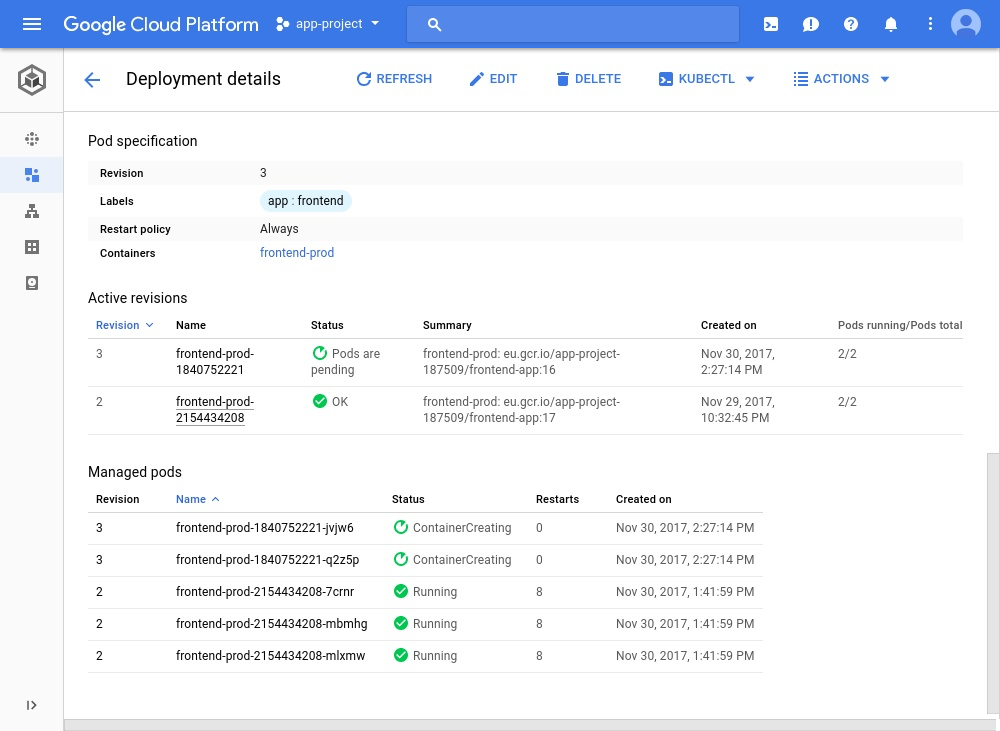1000x731 pixels.
Task: Click the Nov 29, 2017 created date
Action: tap(737, 410)
